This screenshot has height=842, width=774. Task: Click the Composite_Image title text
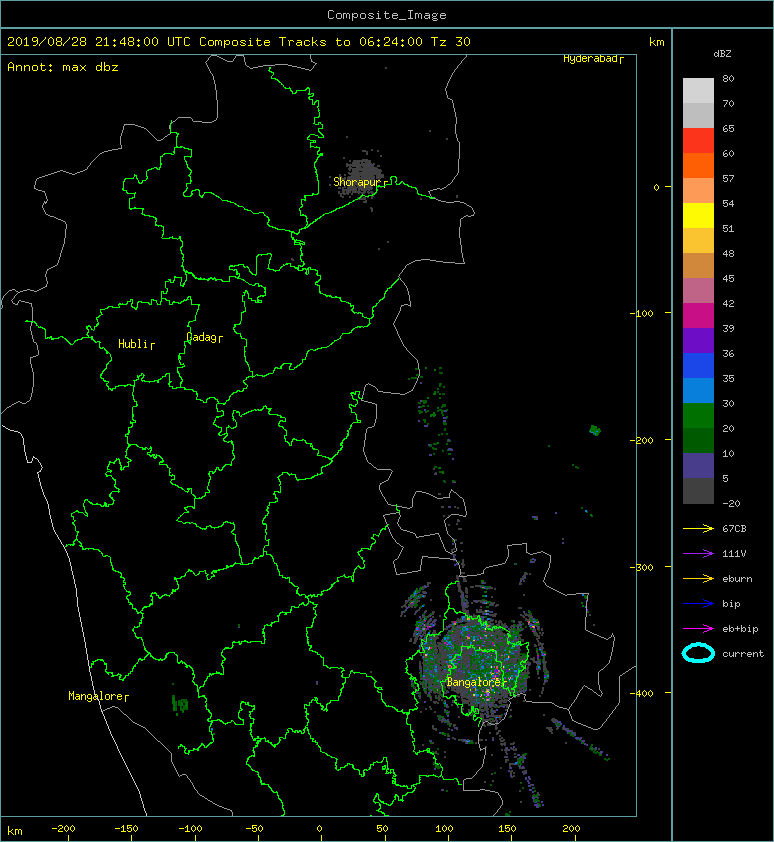coord(387,15)
